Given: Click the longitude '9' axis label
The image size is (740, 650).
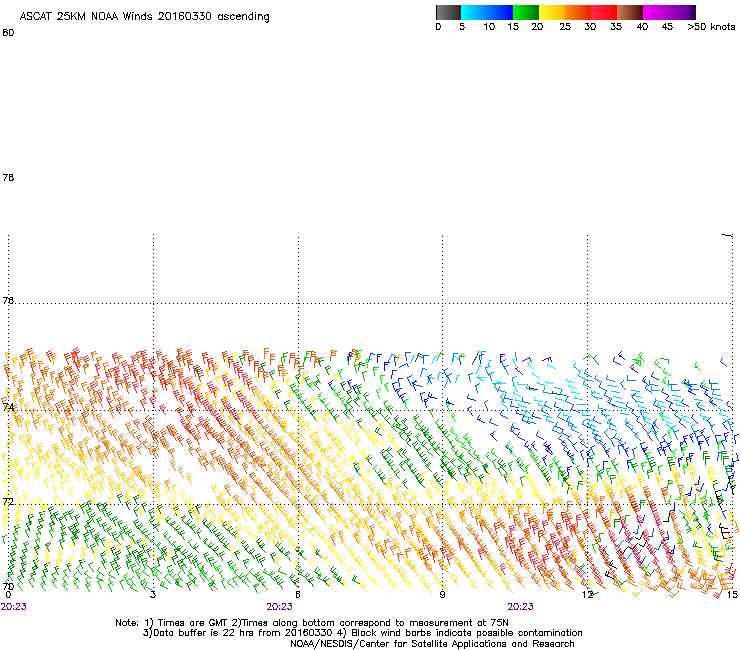Looking at the screenshot, I should (442, 595).
